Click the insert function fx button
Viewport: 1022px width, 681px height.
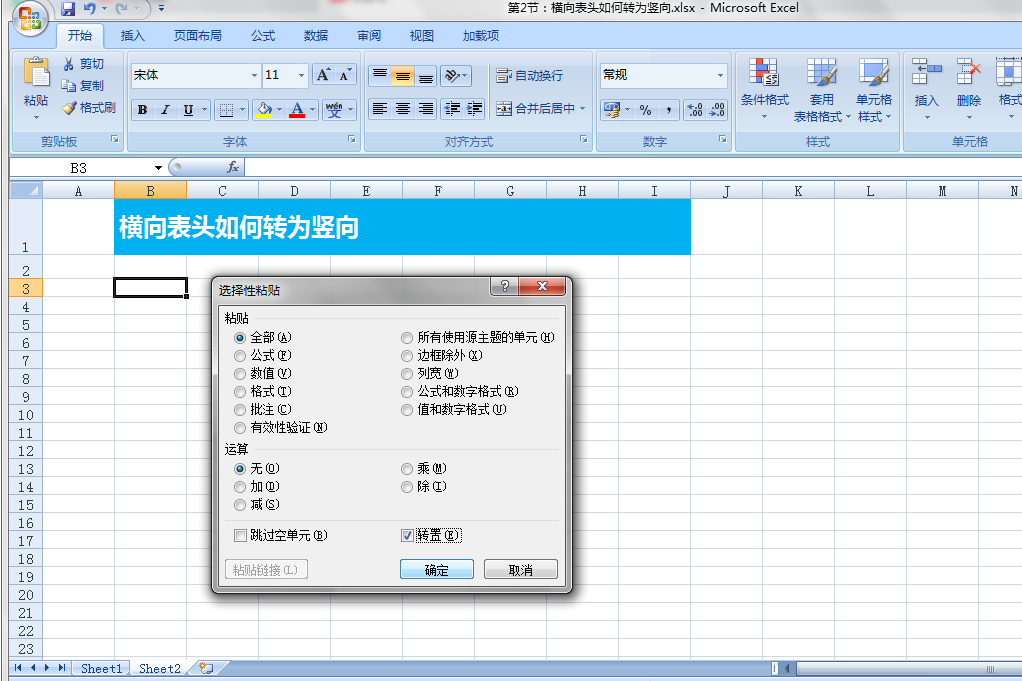pyautogui.click(x=233, y=167)
